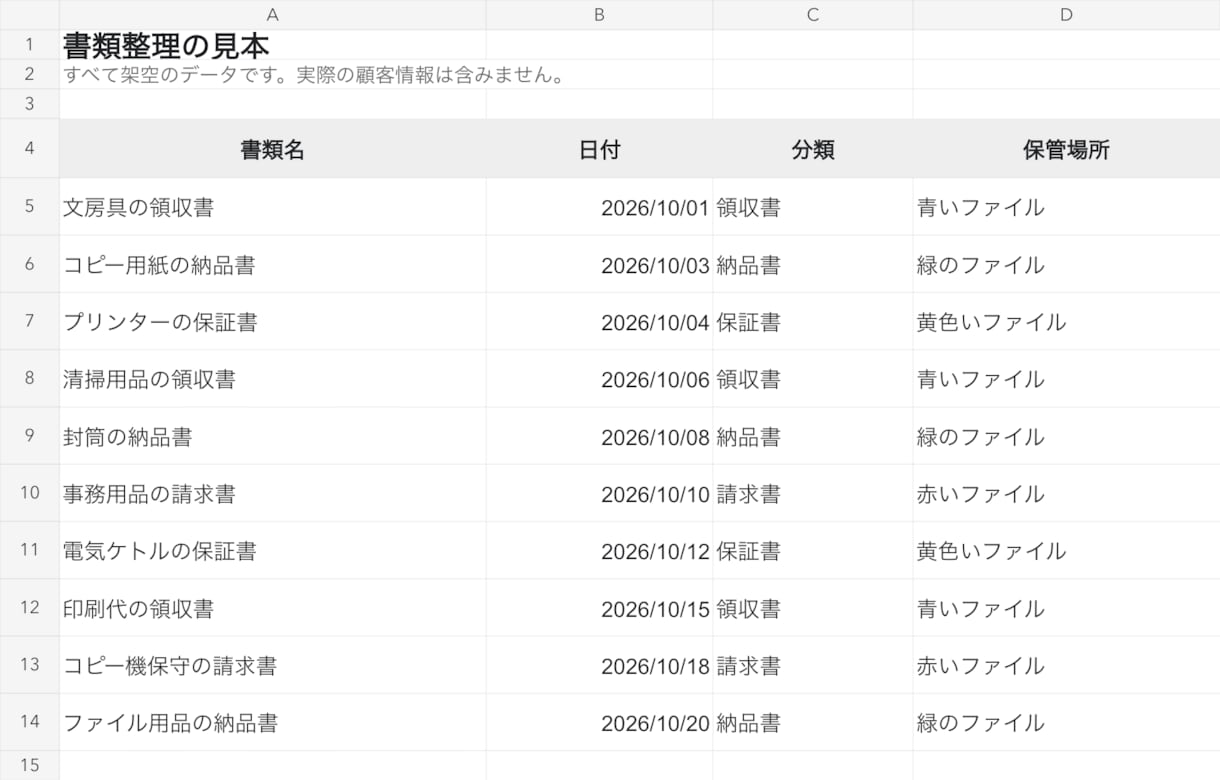Click cell 文房具の領収書
The height and width of the screenshot is (780, 1220).
pyautogui.click(x=273, y=207)
